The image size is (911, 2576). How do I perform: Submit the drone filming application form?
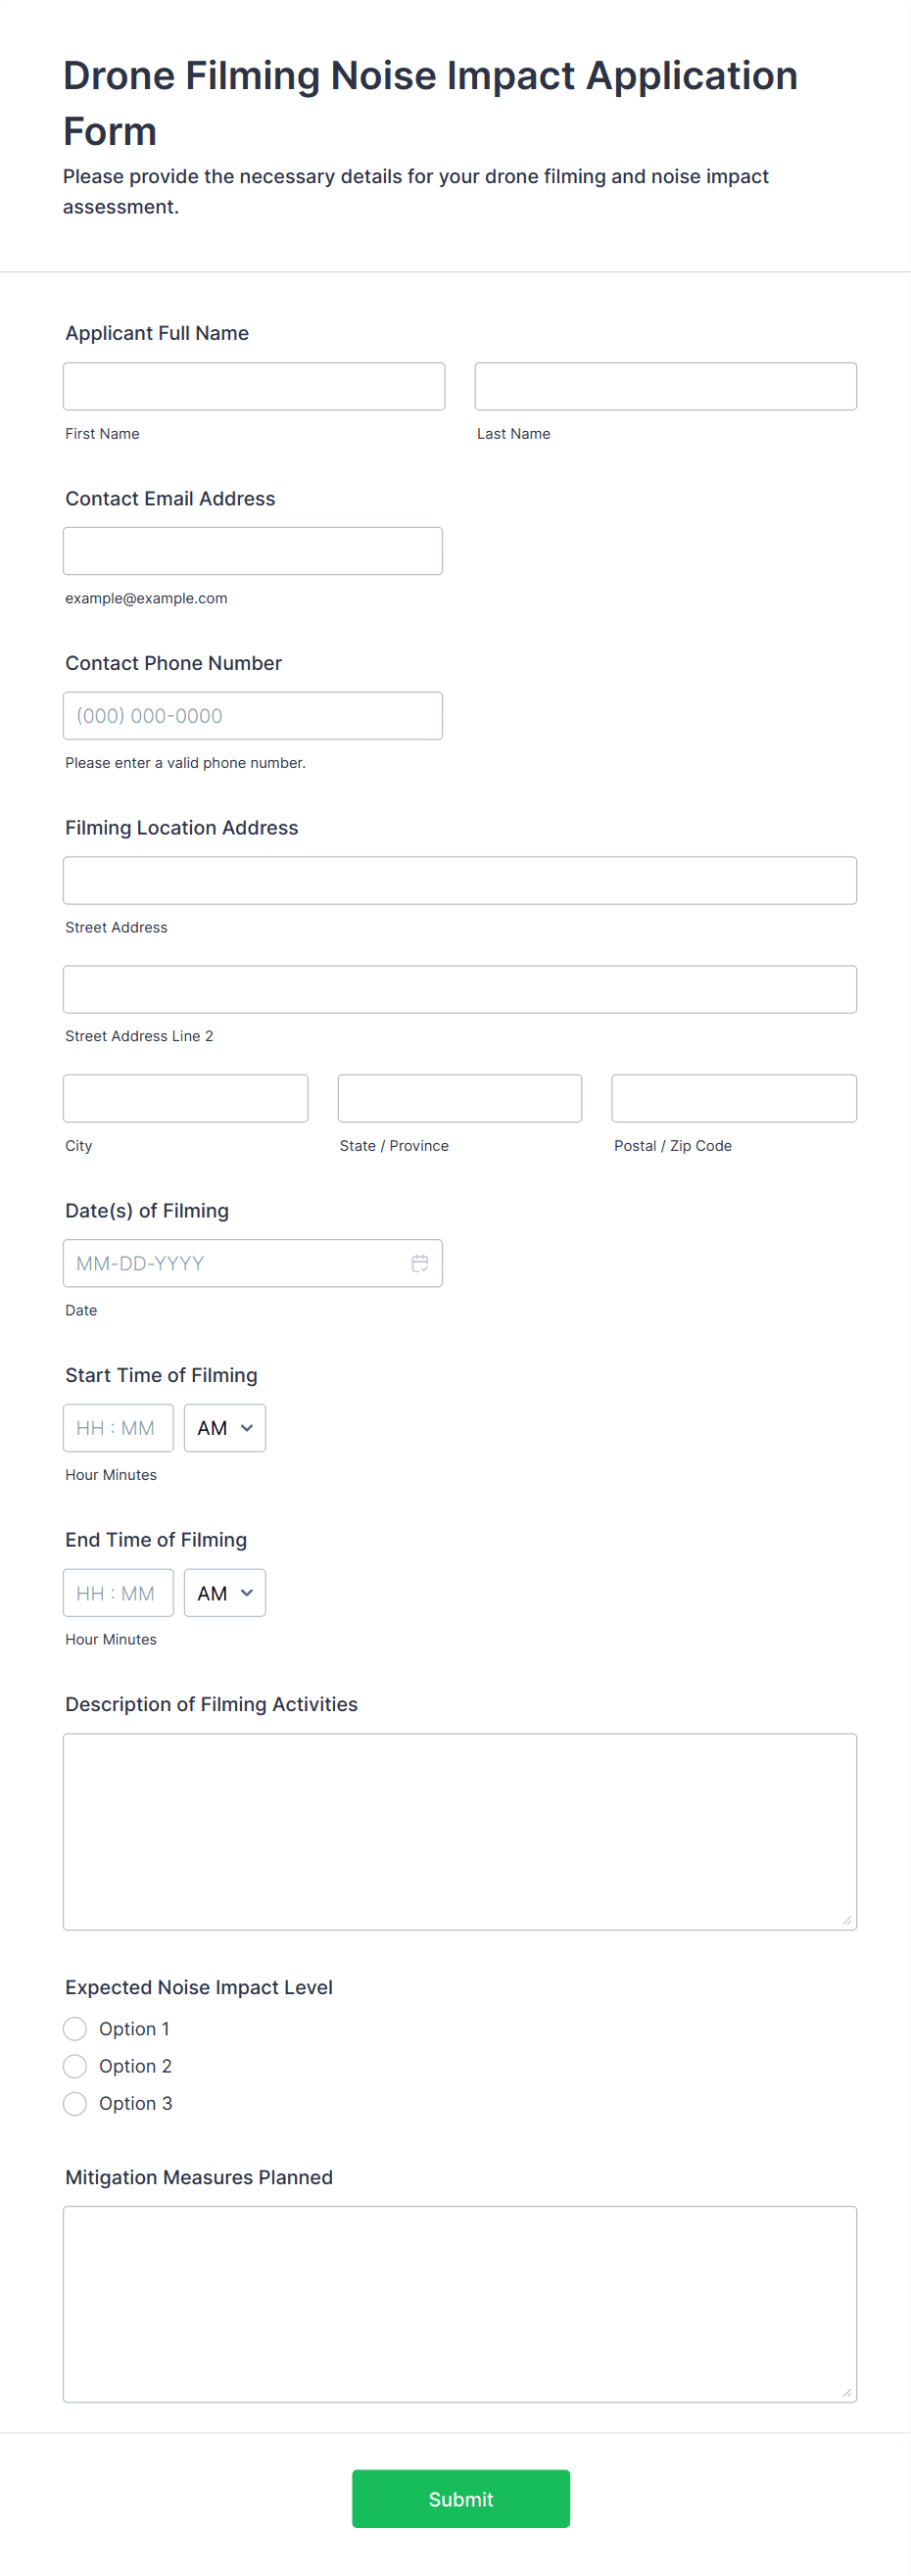(x=461, y=2499)
